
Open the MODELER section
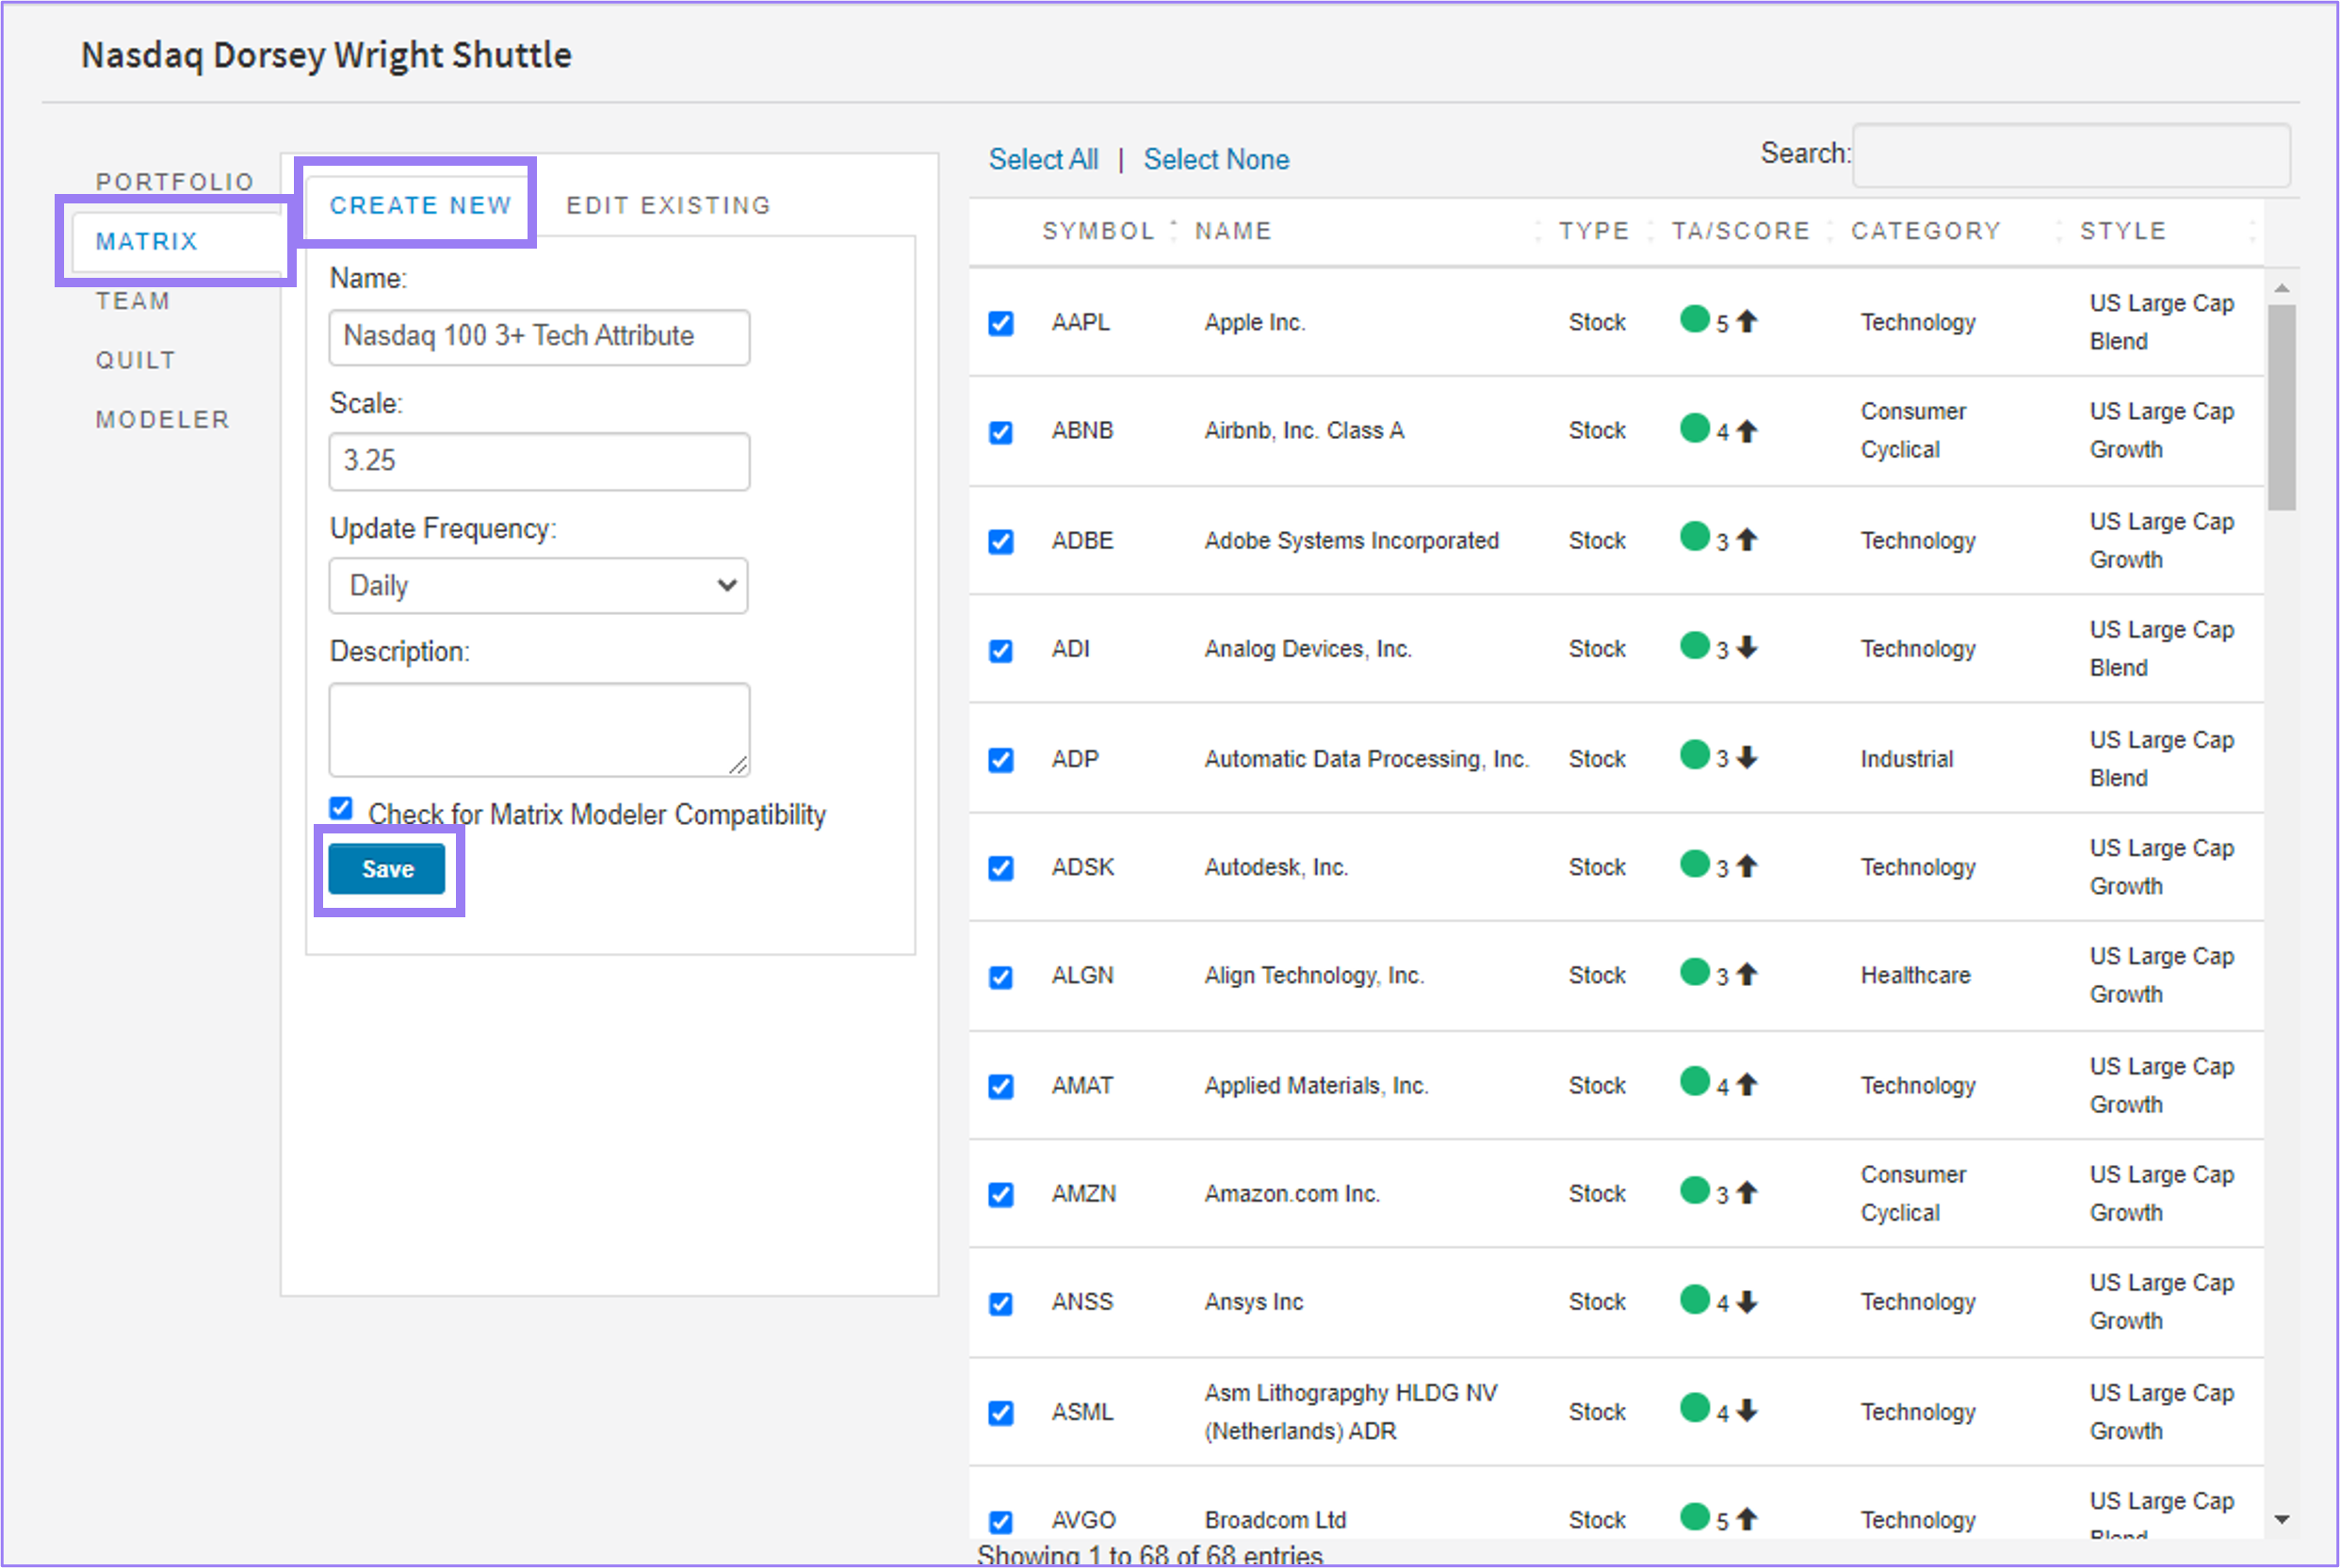pos(161,419)
